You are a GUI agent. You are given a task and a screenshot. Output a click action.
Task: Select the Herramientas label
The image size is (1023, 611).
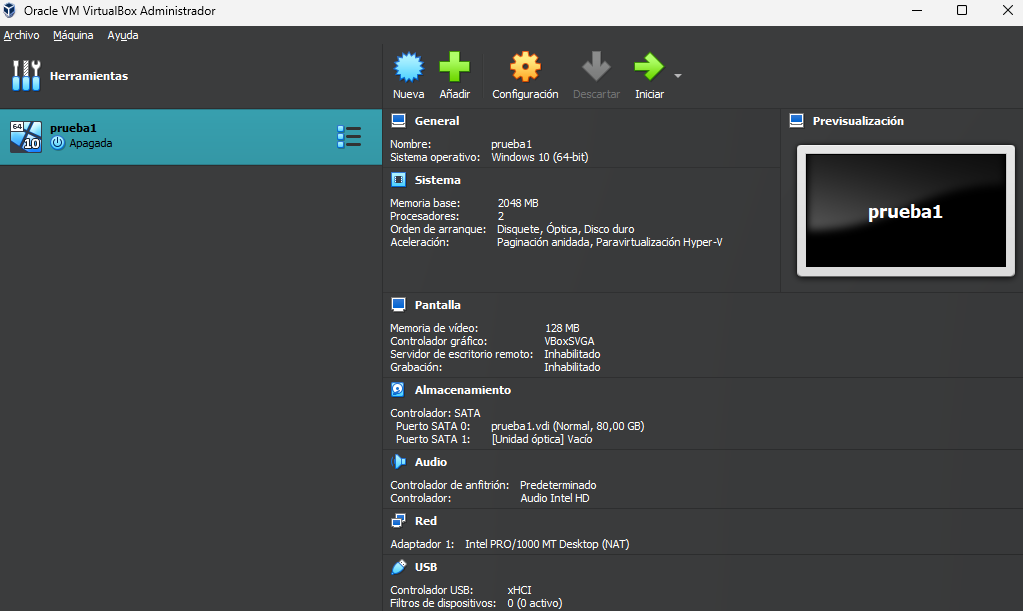89,76
